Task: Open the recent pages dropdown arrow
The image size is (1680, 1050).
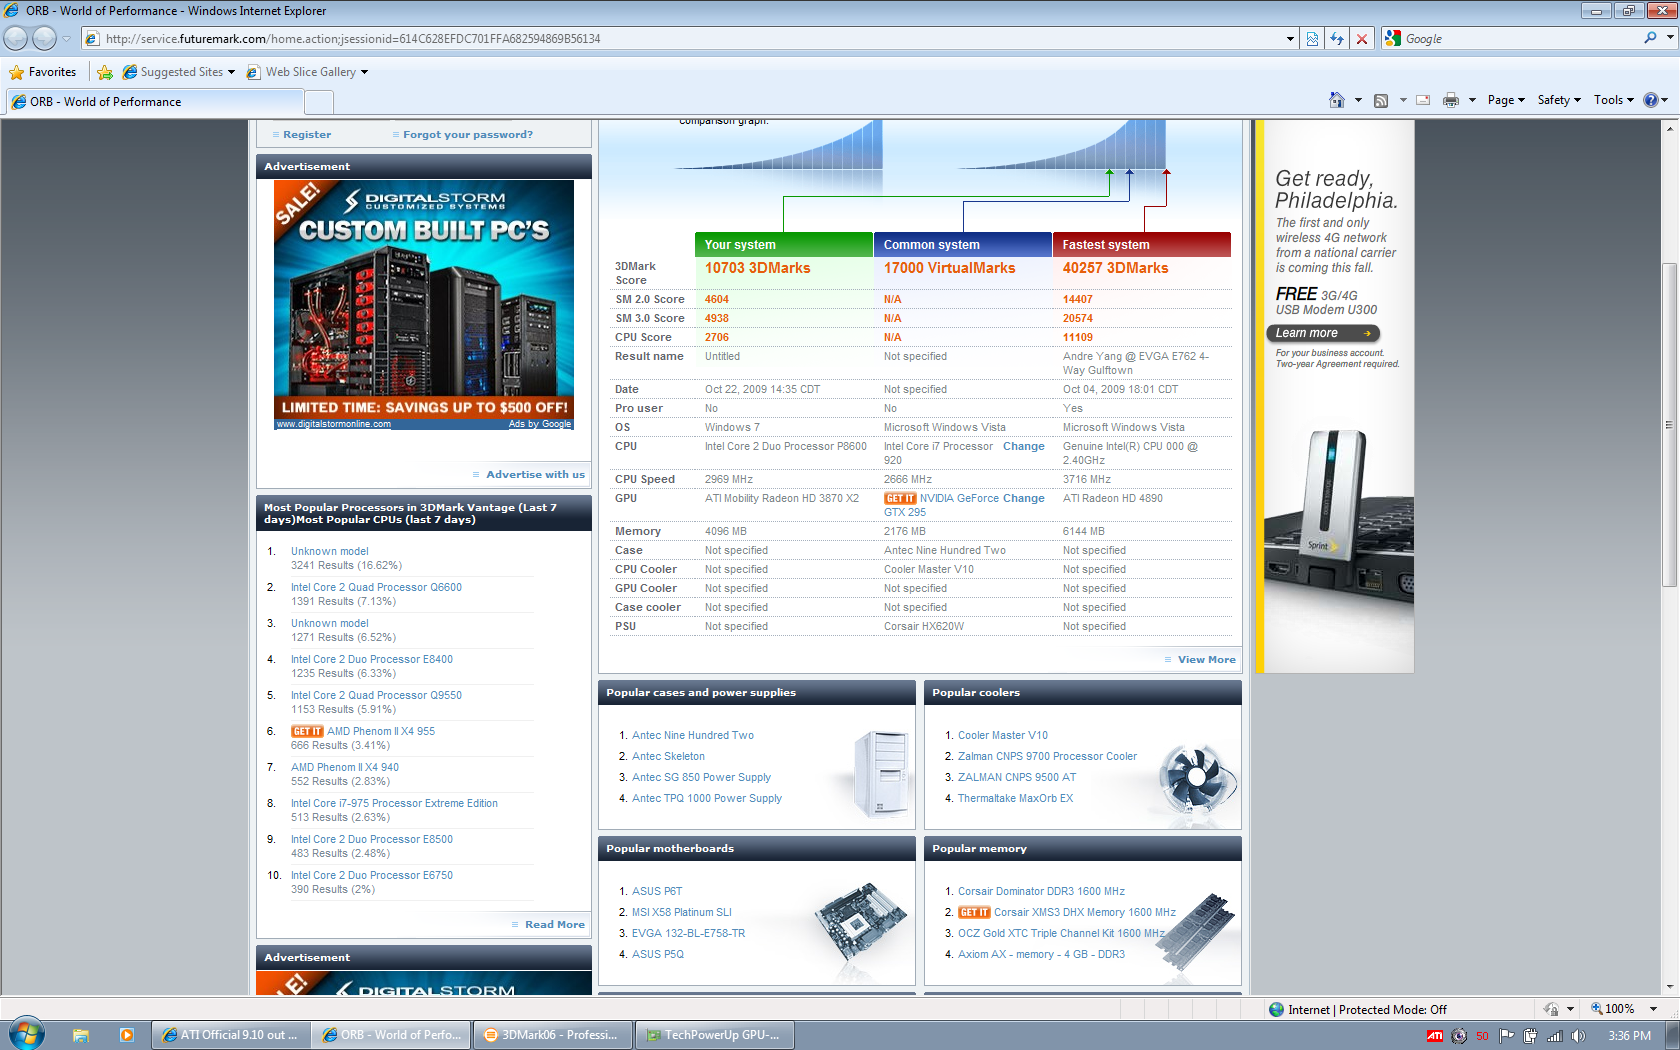Action: 67,39
